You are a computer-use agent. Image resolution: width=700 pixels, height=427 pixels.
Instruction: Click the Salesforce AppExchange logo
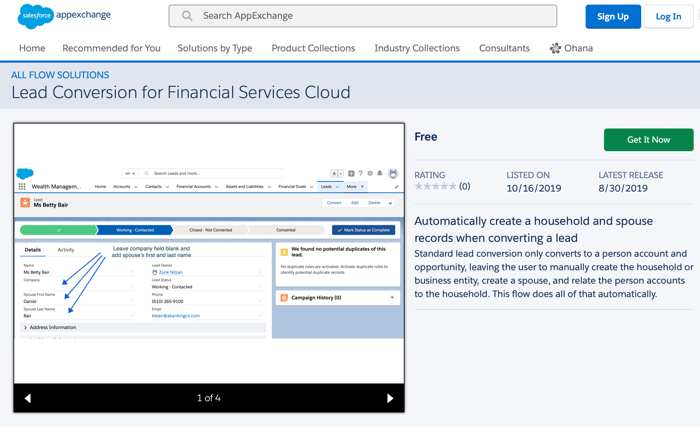pyautogui.click(x=64, y=16)
